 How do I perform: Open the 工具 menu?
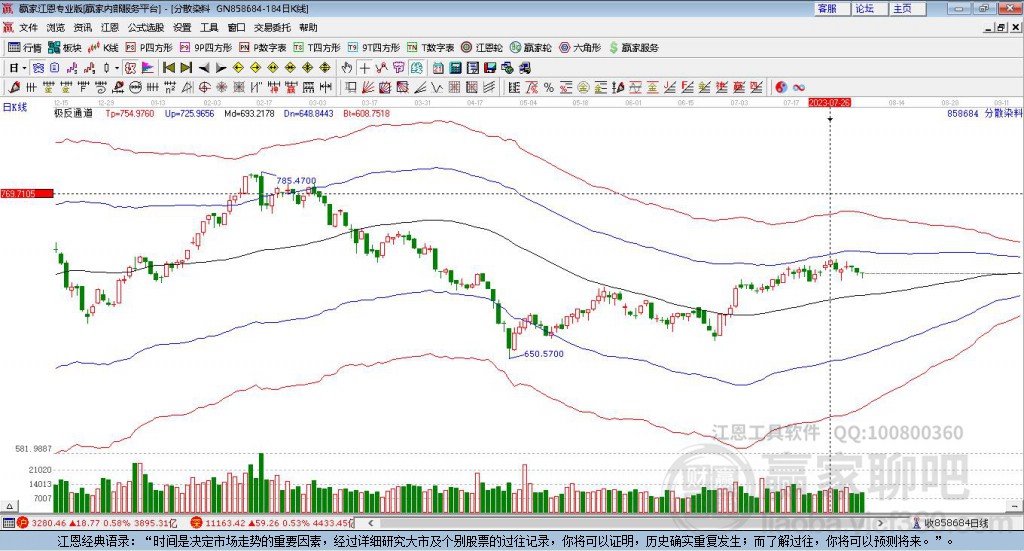[x=209, y=27]
